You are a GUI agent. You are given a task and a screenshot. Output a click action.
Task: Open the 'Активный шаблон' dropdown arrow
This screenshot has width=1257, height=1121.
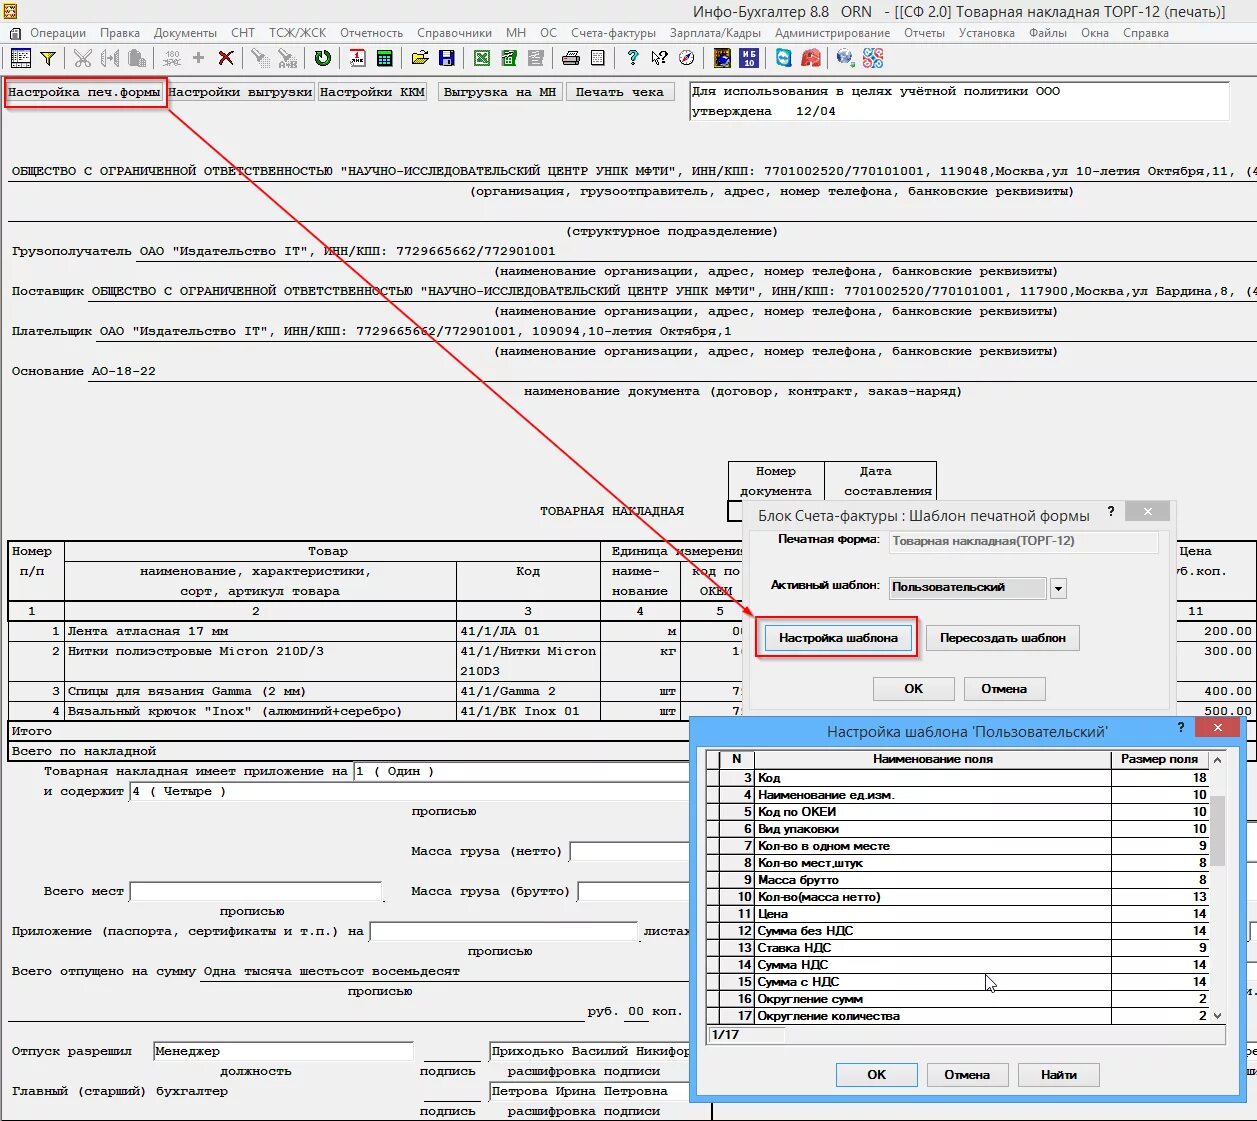(x=1058, y=588)
